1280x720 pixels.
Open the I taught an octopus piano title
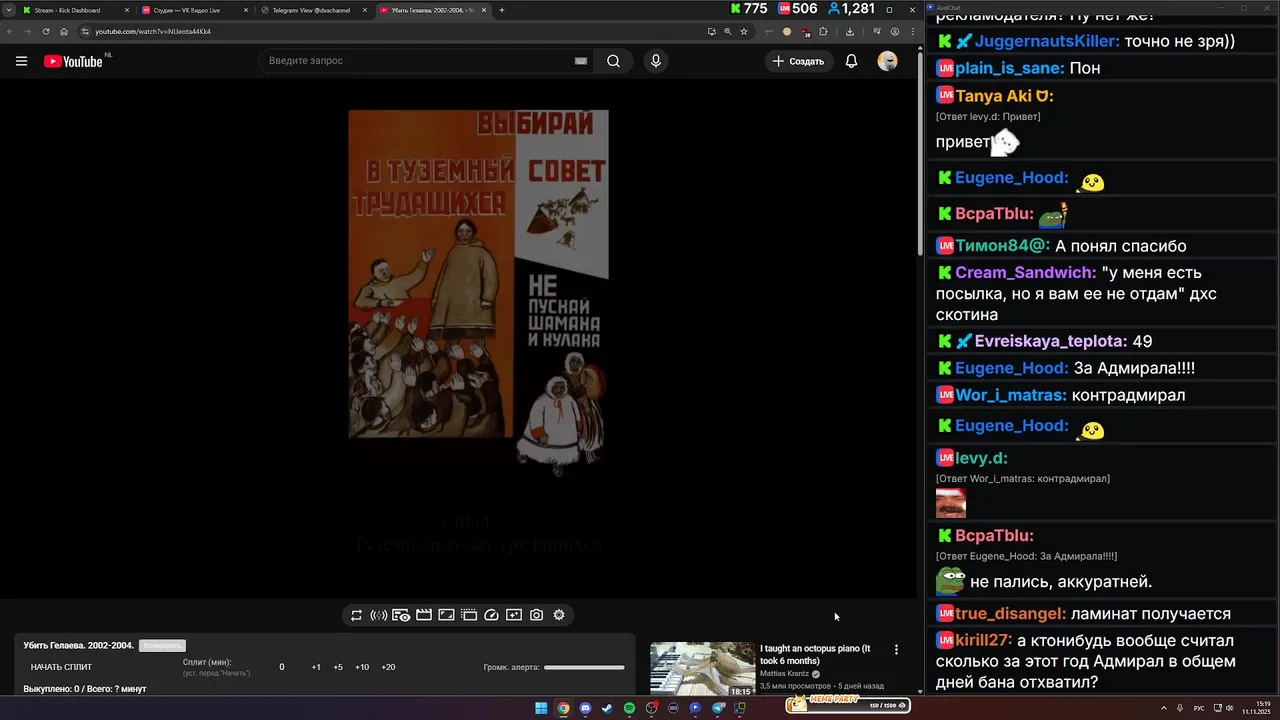[815, 654]
